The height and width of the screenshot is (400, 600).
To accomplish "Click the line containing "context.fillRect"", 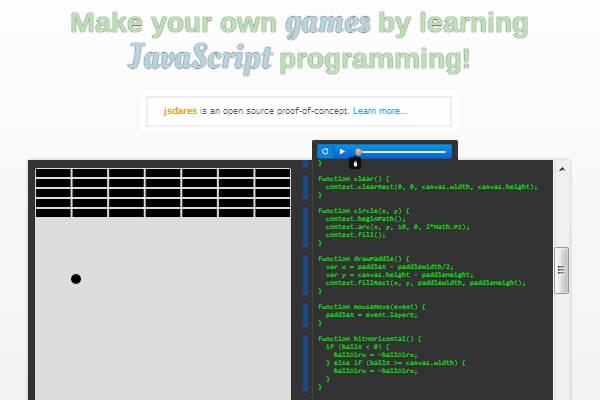I will (426, 283).
